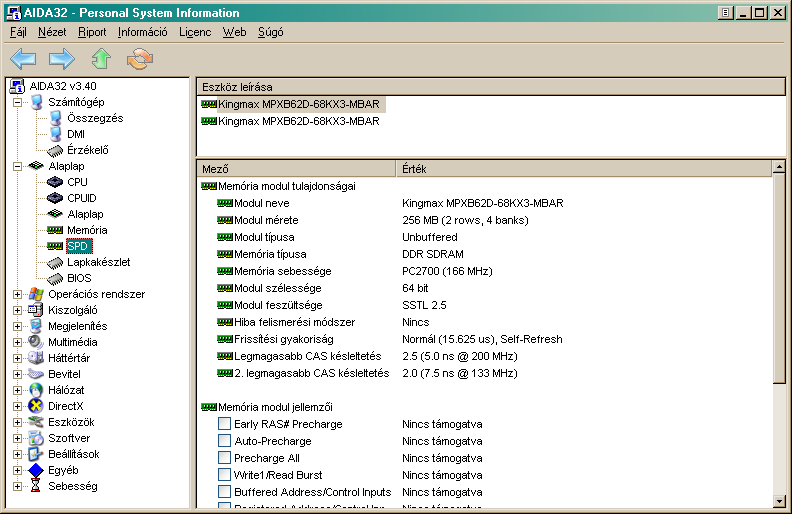Toggle Buffered Address/Control Inputs checkbox
792x514 pixels.
[x=224, y=492]
